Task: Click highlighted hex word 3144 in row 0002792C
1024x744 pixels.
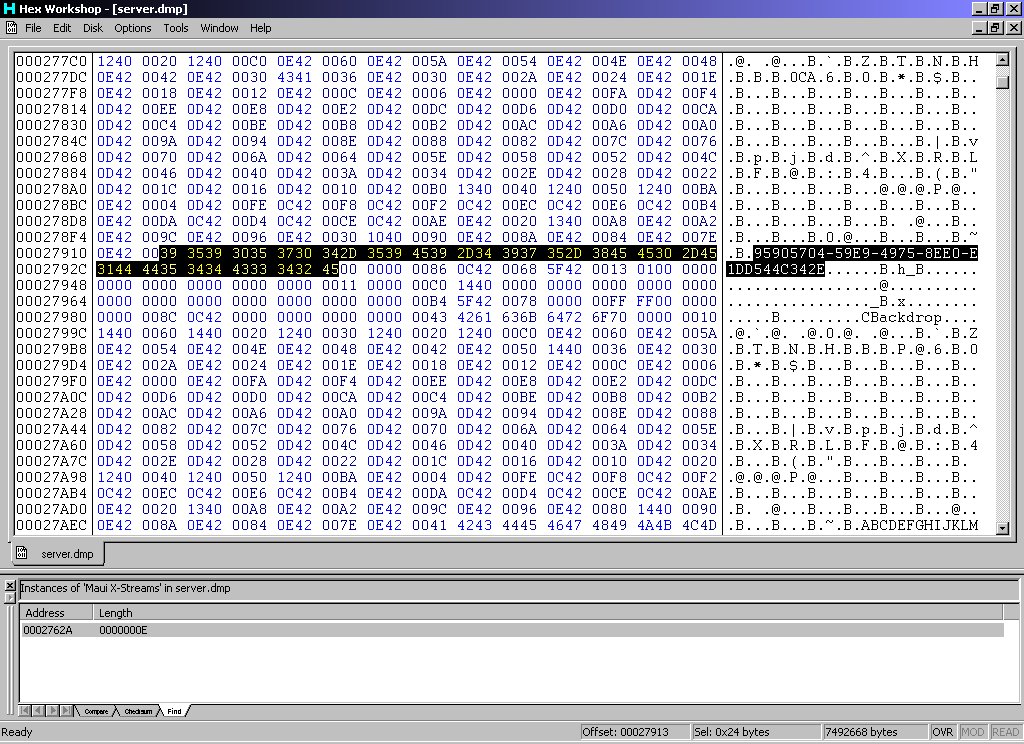Action: (114, 269)
